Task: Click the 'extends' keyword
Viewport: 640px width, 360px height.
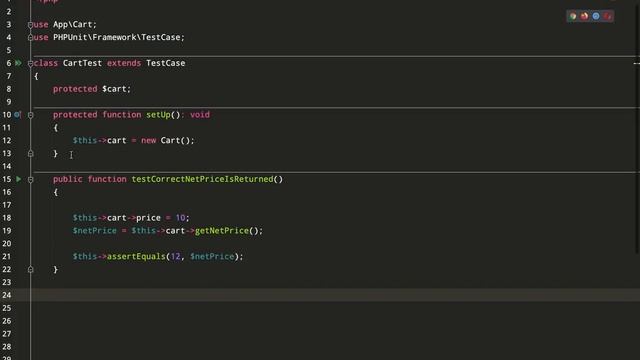Action: (124, 63)
